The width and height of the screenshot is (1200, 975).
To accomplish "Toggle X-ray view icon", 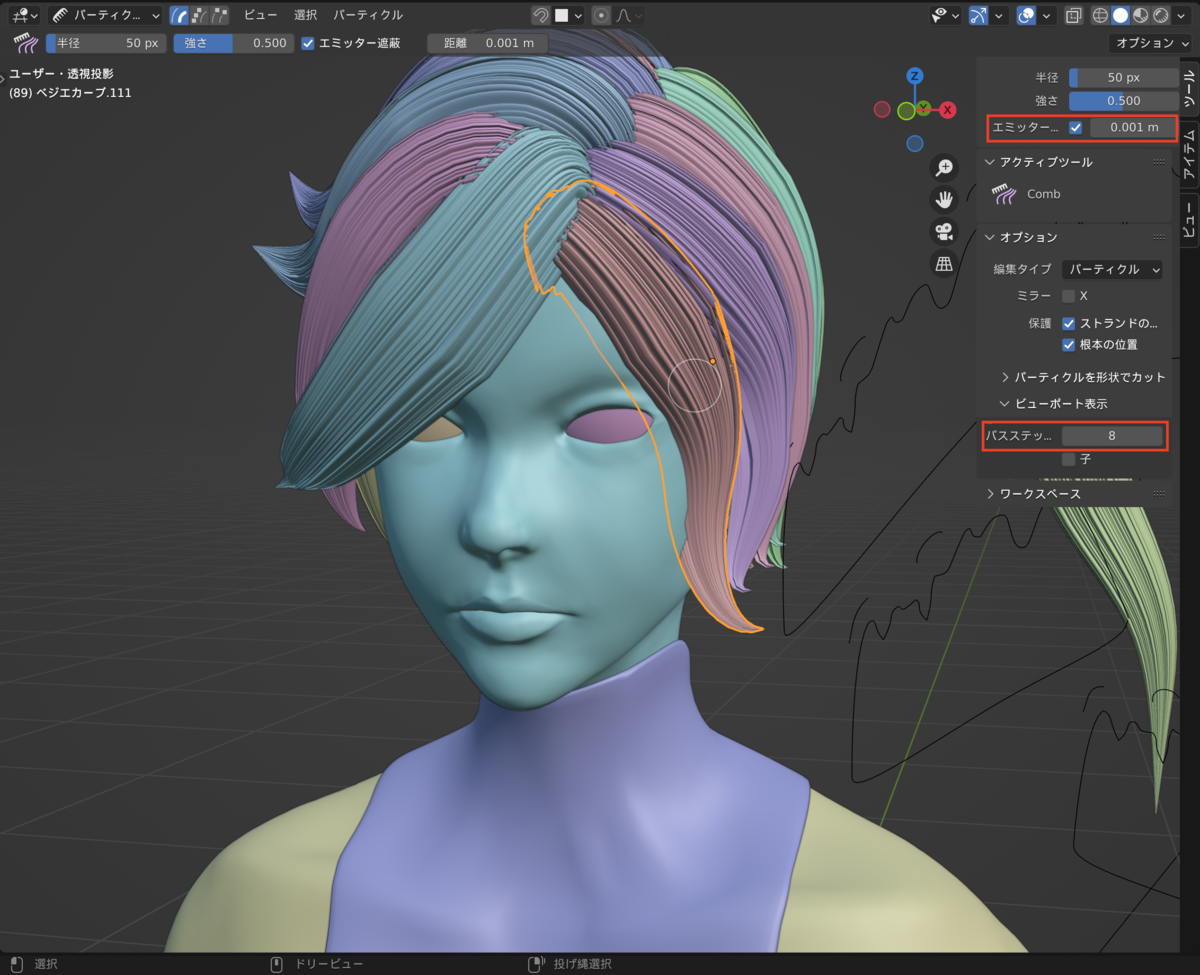I will 1073,15.
